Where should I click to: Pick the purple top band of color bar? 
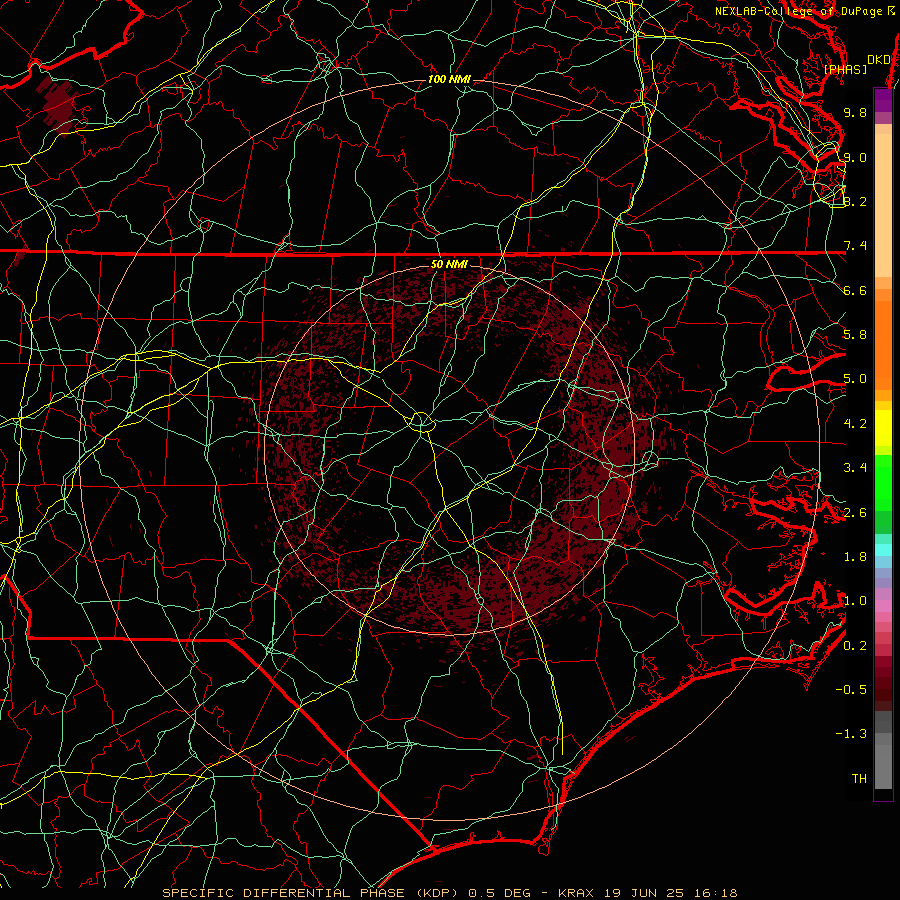(883, 100)
